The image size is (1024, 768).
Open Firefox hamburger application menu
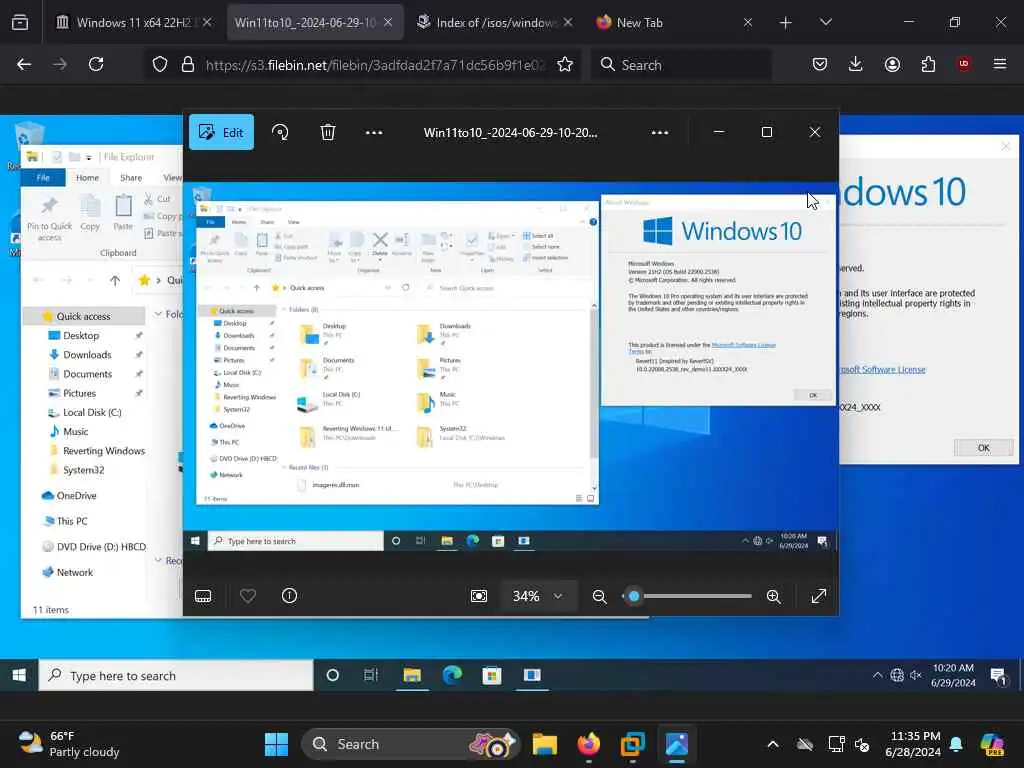(1000, 65)
